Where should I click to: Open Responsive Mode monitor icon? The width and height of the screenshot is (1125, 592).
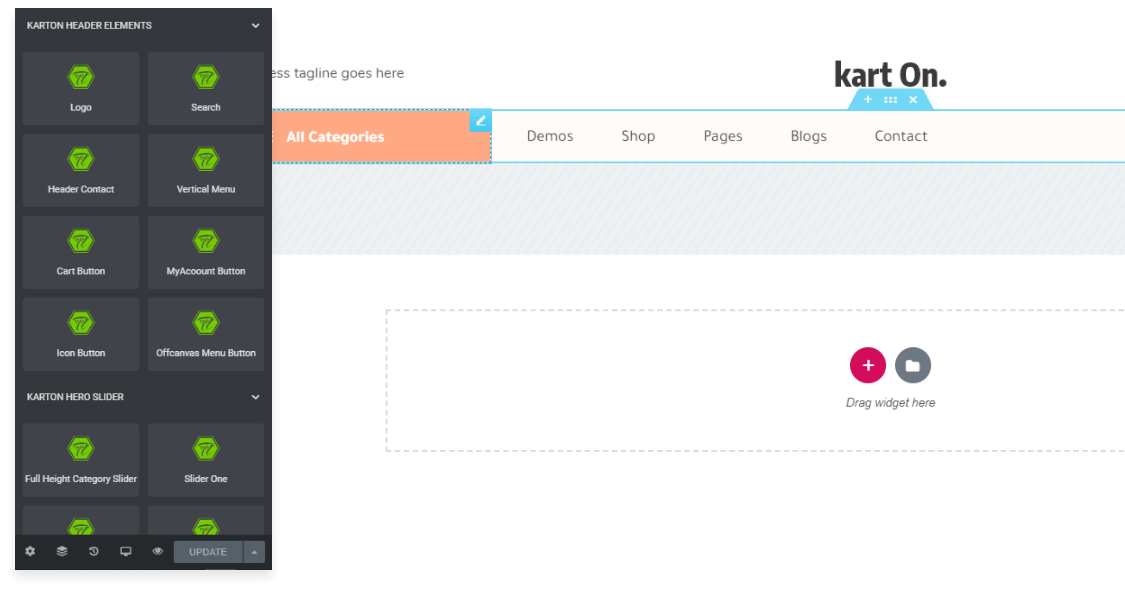[126, 551]
